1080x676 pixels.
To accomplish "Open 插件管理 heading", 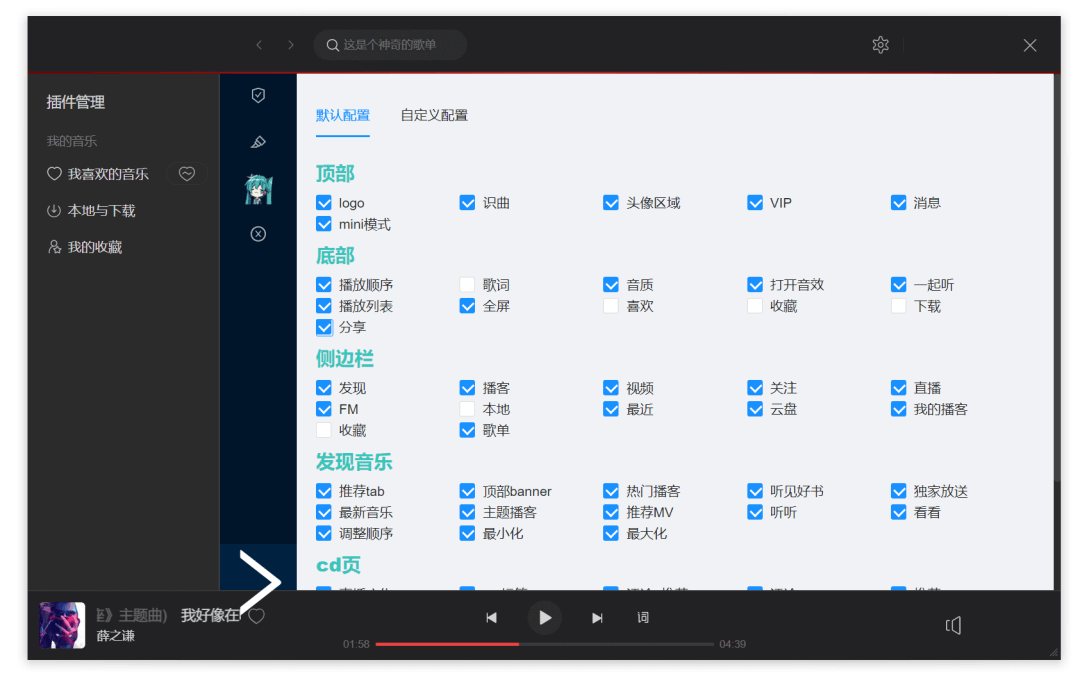I will tap(76, 103).
